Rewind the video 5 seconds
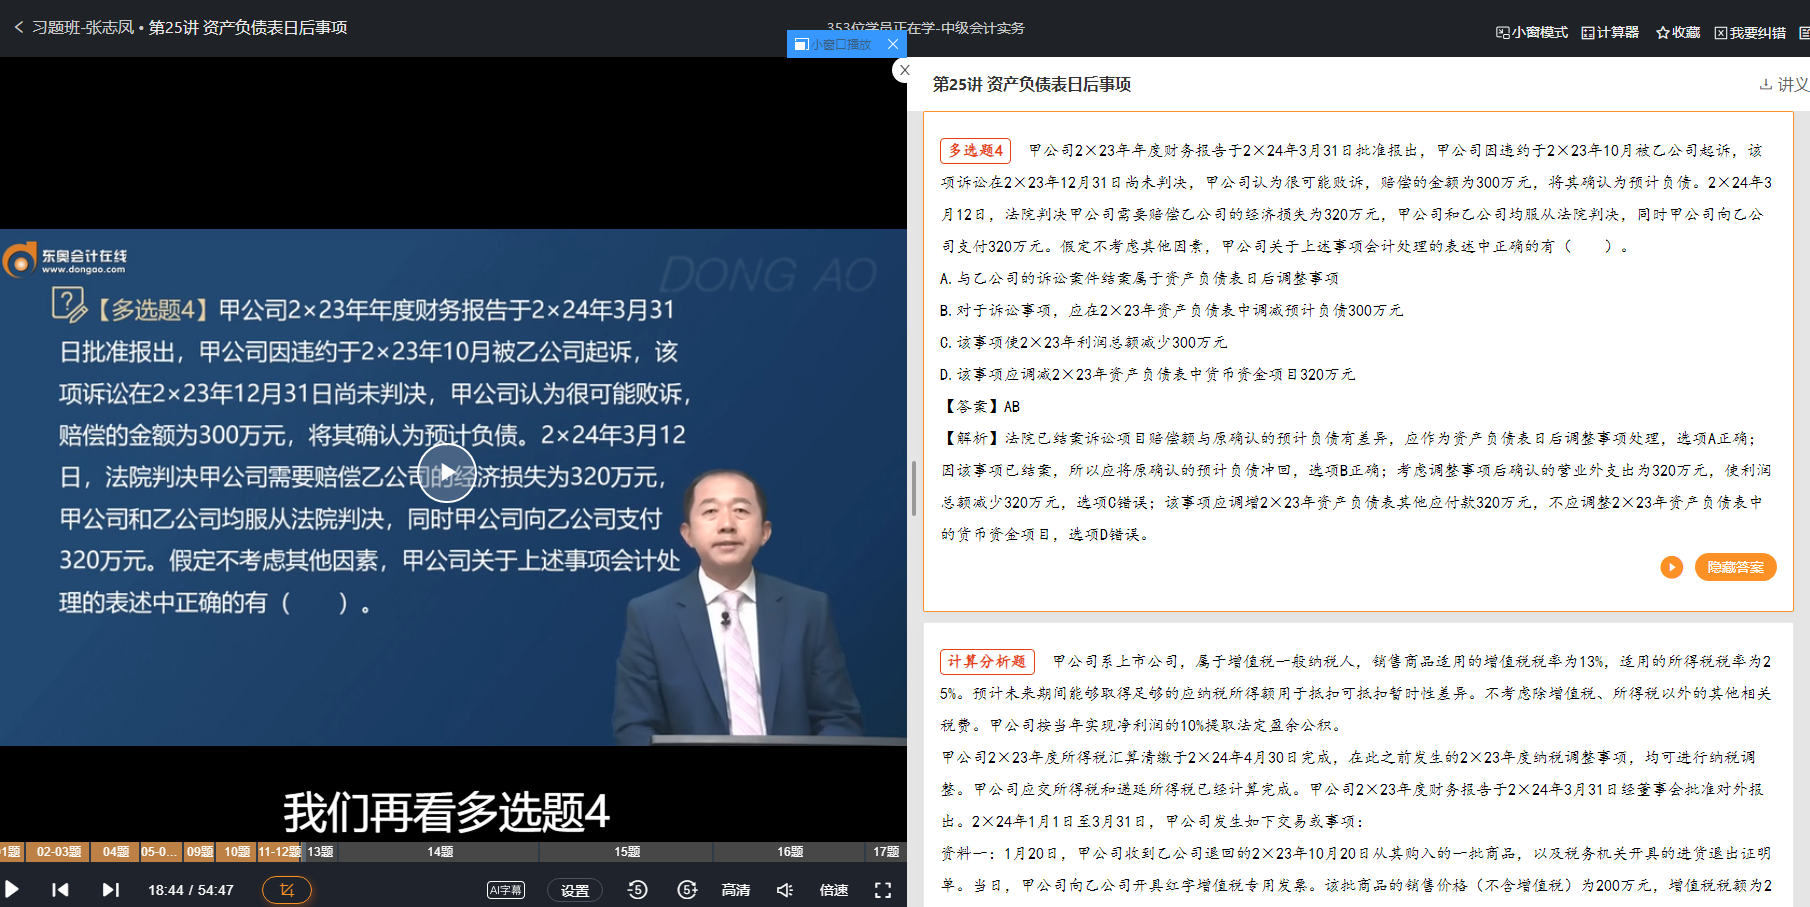This screenshot has width=1810, height=907. (637, 889)
